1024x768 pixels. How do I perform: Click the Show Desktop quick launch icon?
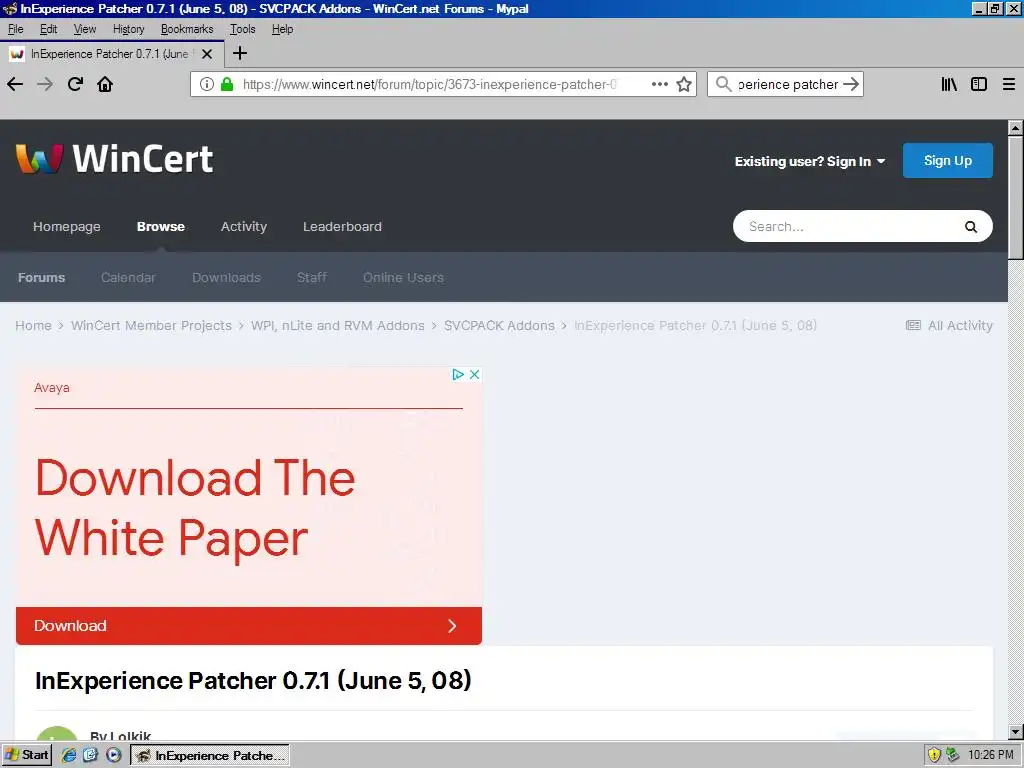point(90,755)
